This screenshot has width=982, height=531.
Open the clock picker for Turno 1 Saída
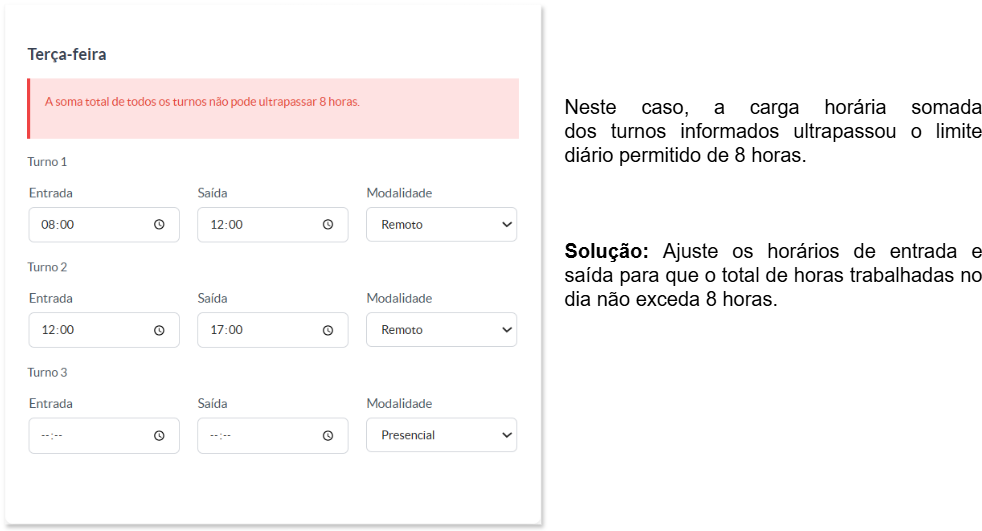coord(328,224)
